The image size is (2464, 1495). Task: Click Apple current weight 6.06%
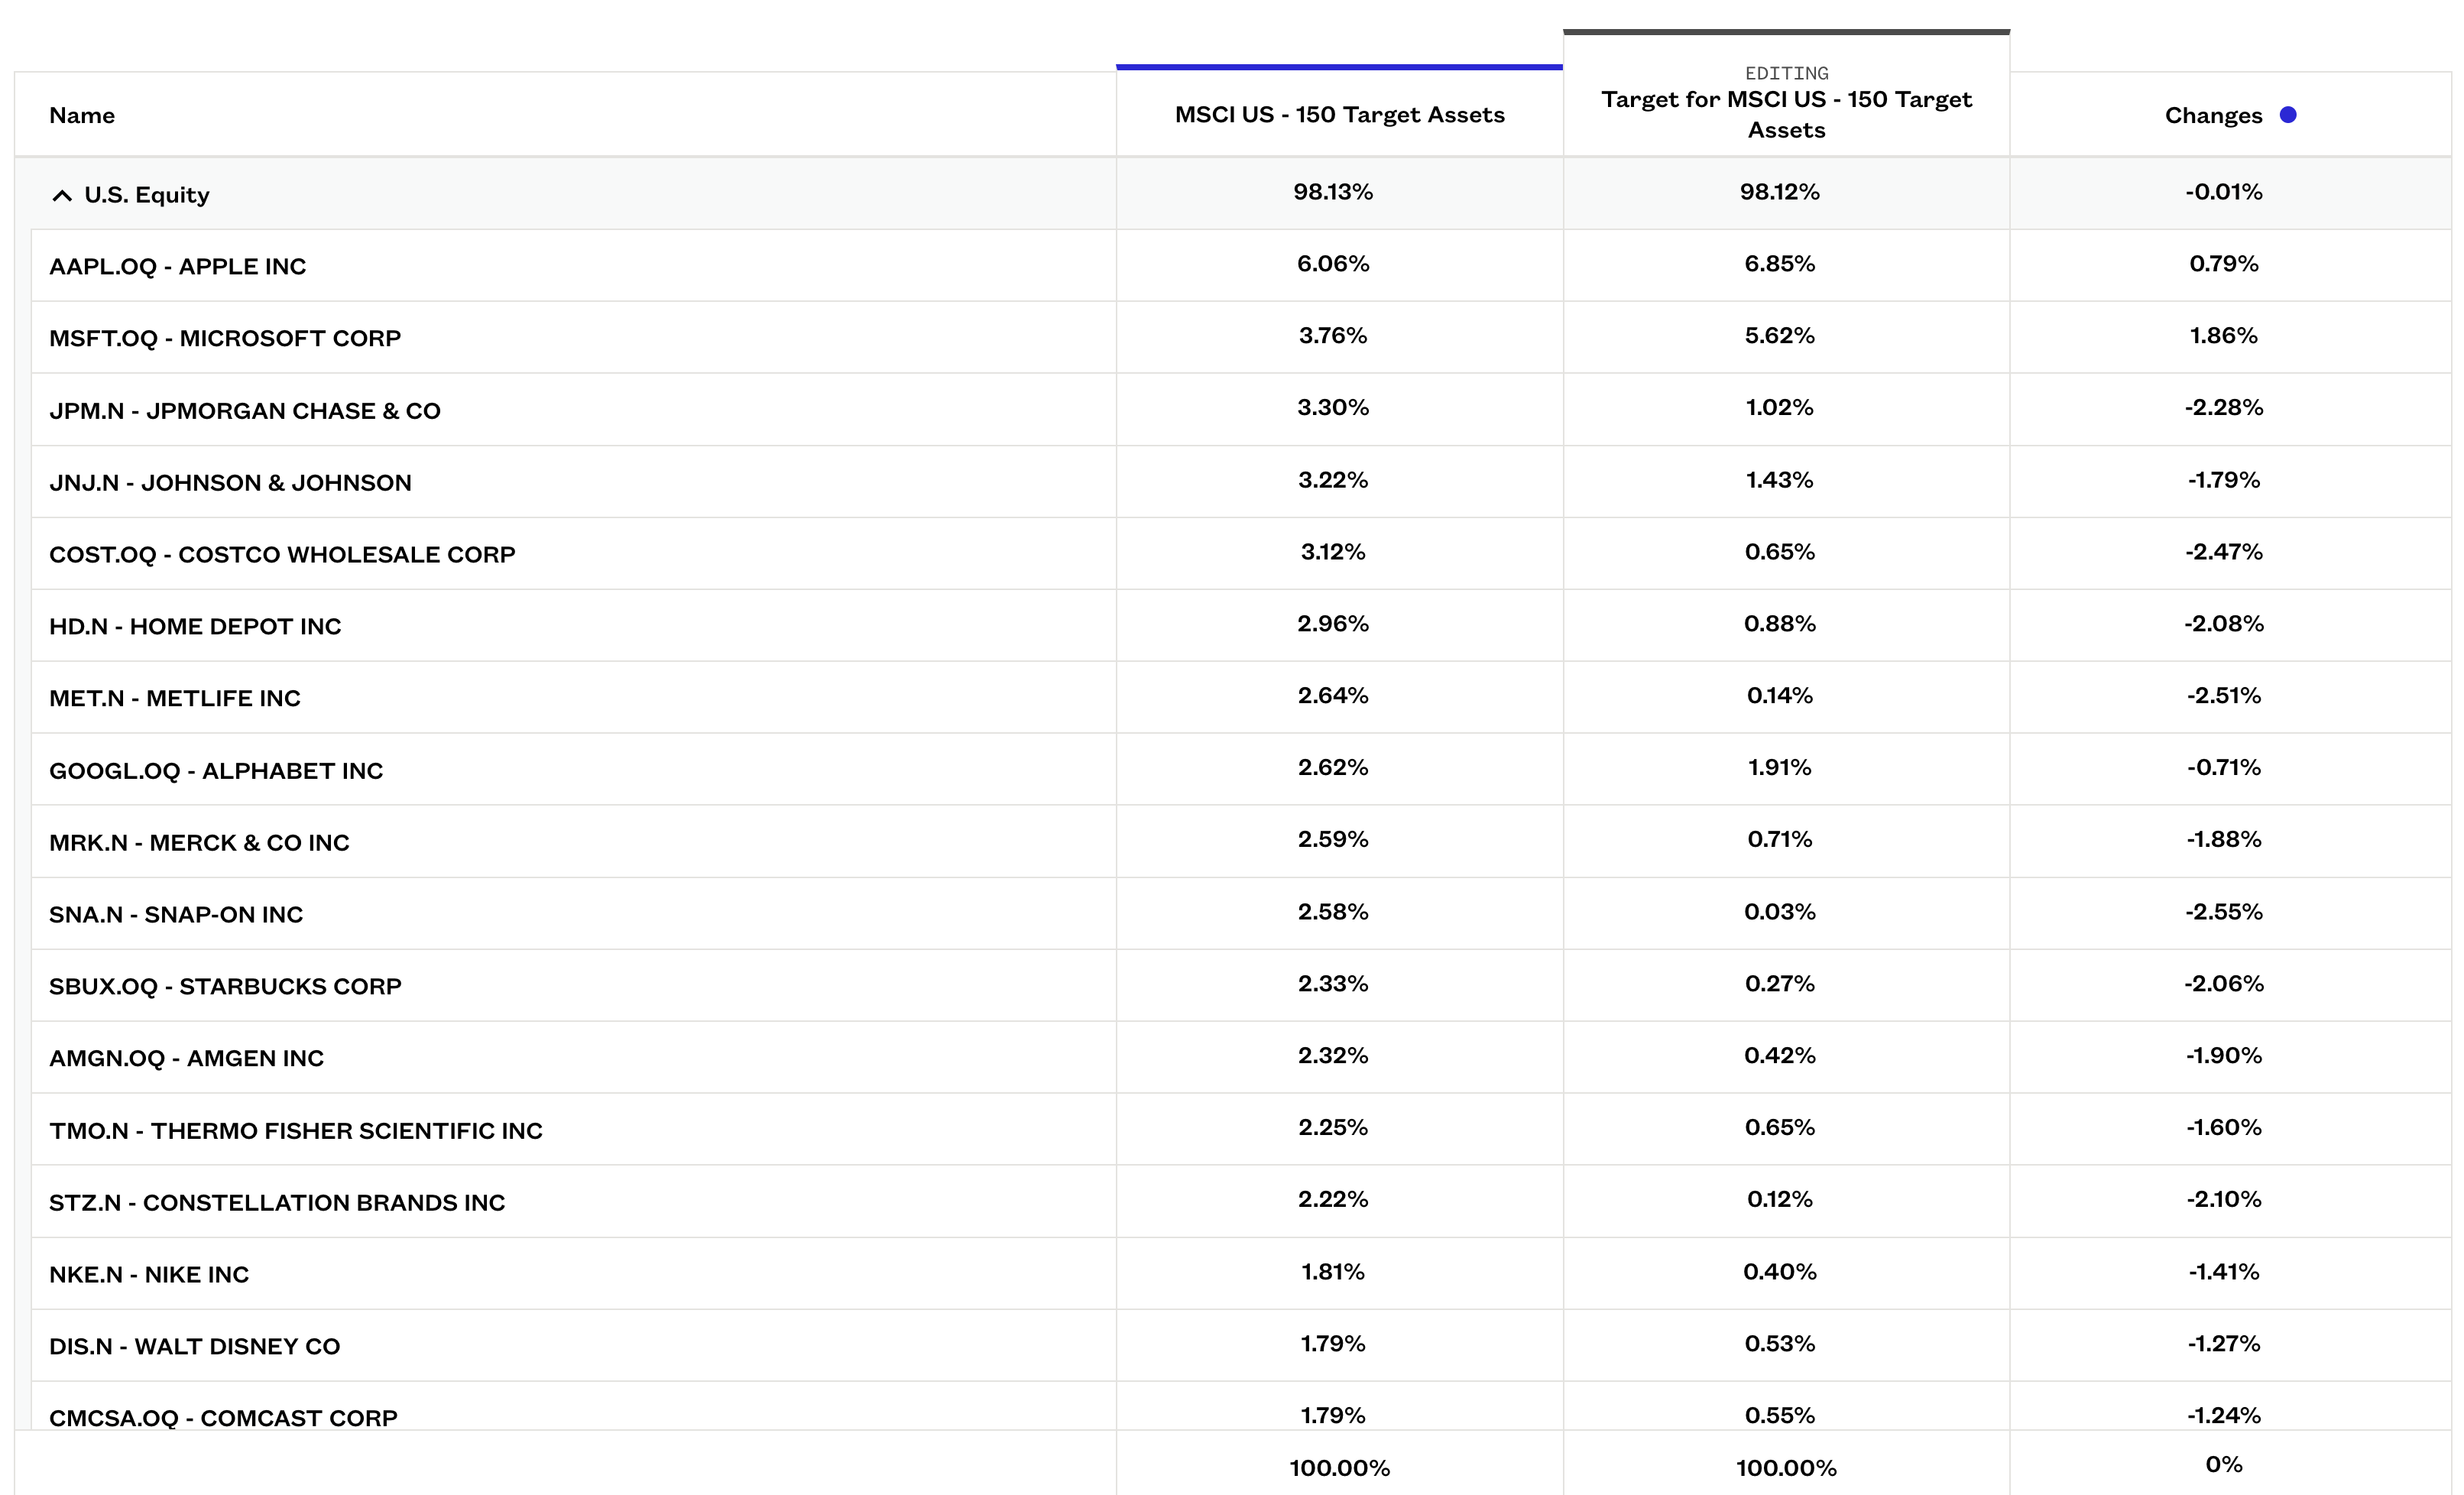1332,264
